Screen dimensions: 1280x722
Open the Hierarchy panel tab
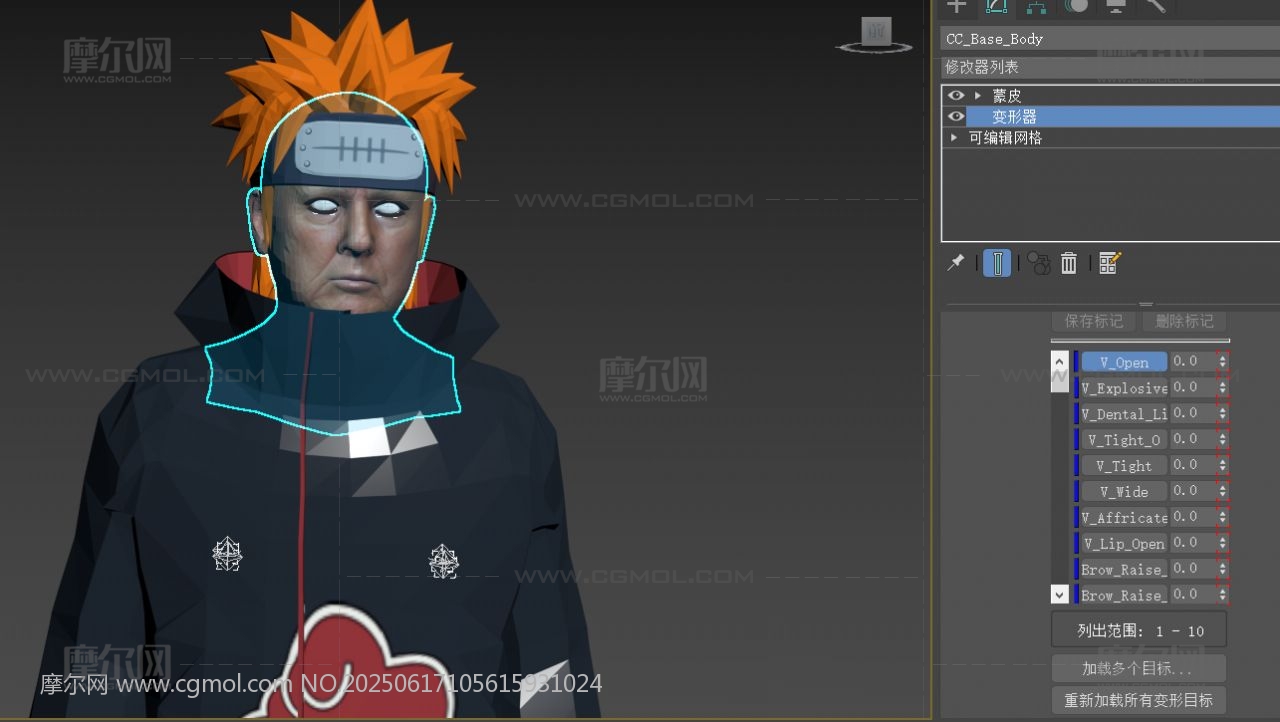point(1036,6)
